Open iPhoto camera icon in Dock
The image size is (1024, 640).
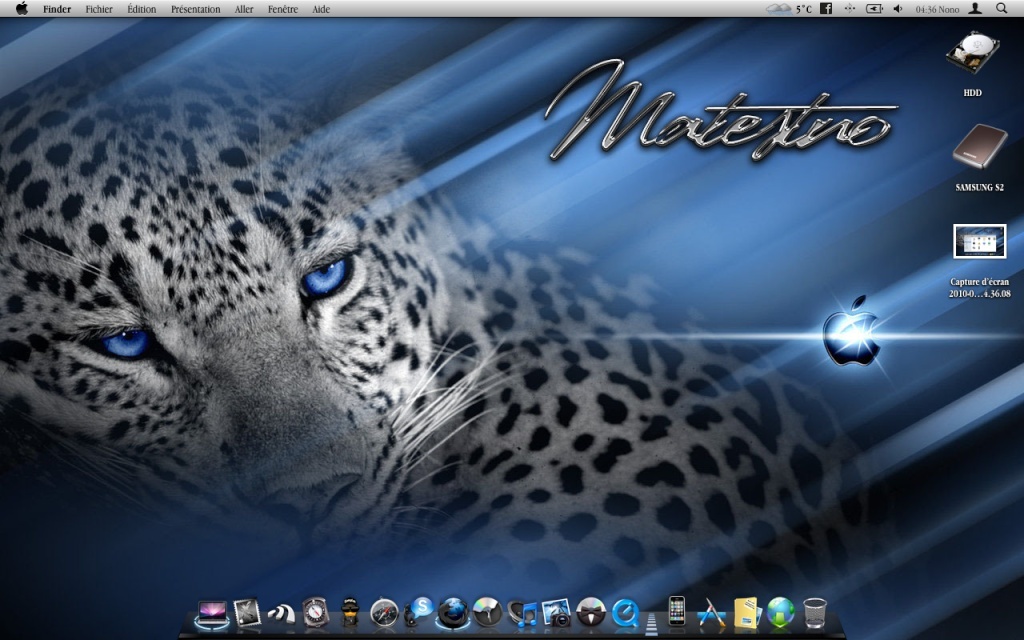coord(556,613)
